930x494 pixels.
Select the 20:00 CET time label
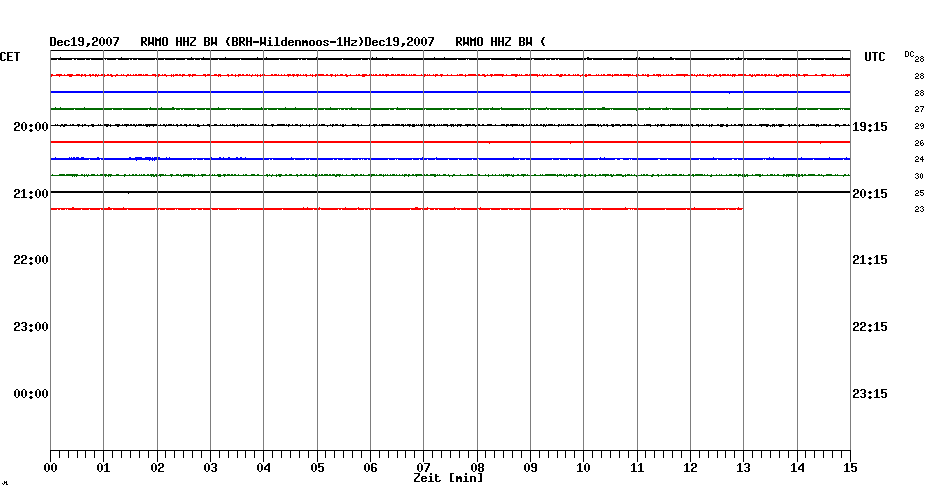pos(31,127)
